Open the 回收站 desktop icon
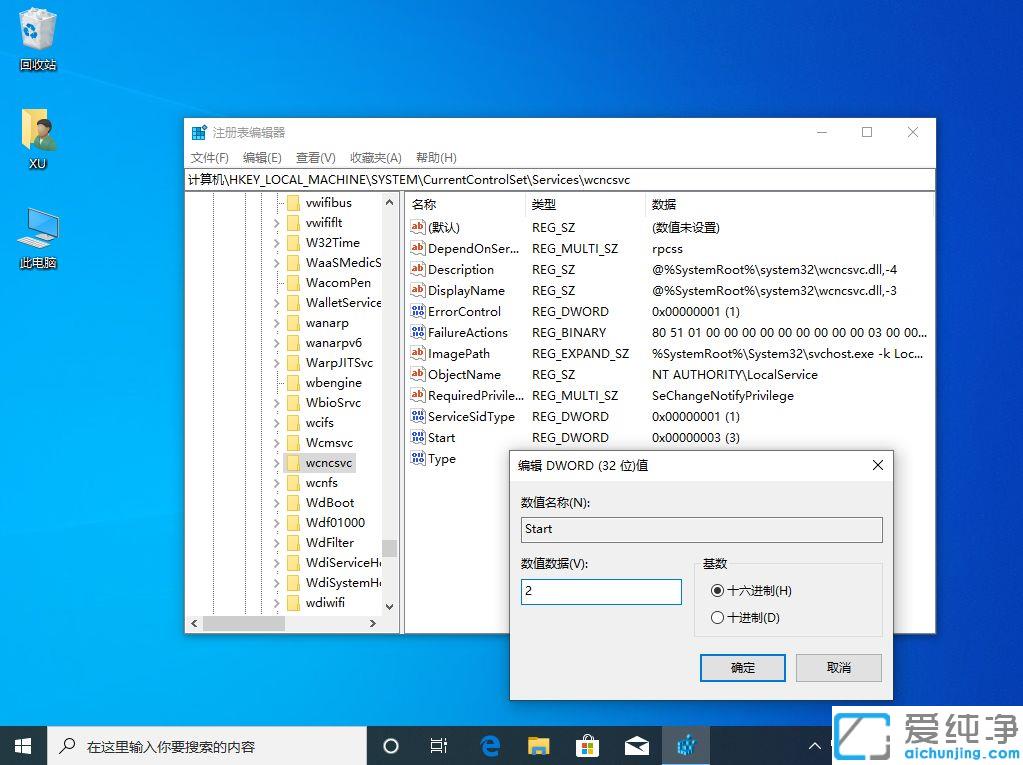Viewport: 1023px width, 765px height. [x=36, y=35]
